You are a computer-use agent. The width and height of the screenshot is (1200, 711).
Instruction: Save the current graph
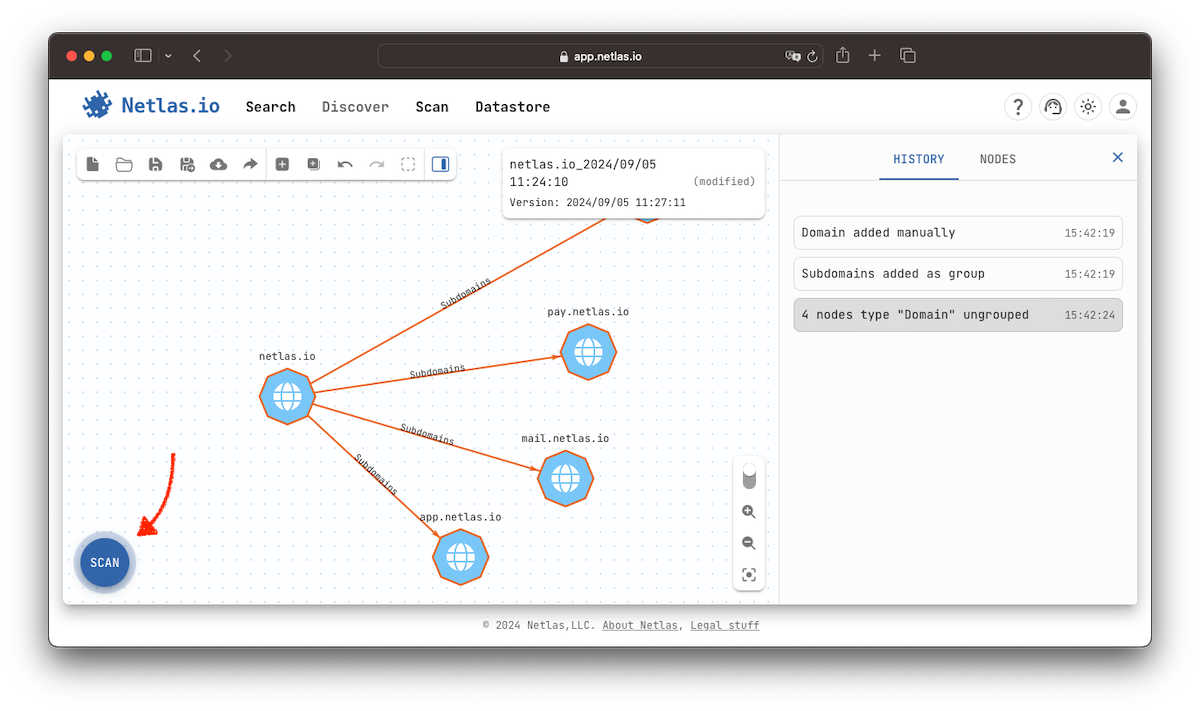point(155,165)
